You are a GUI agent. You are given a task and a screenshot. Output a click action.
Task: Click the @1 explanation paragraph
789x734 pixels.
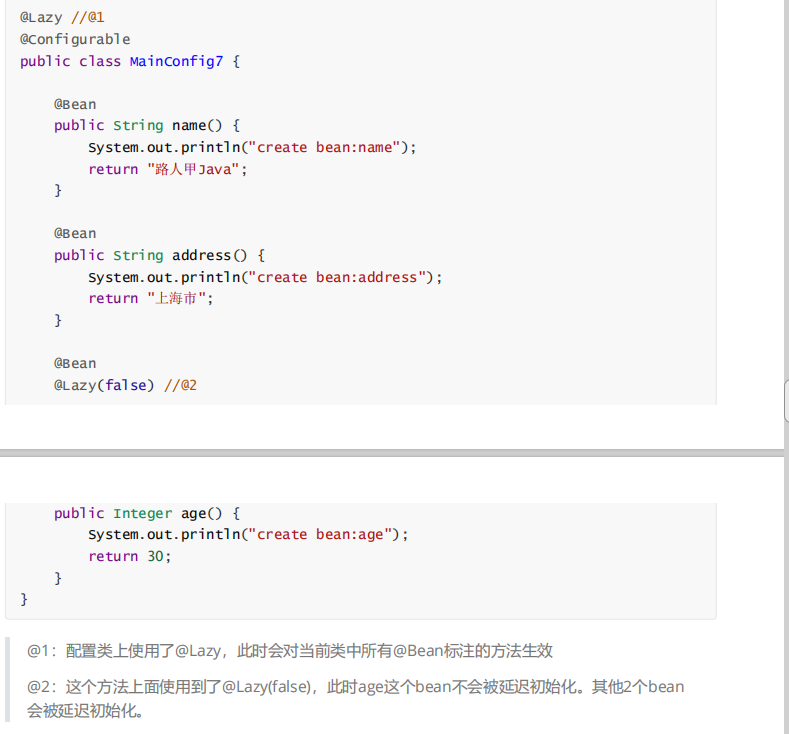(290, 650)
